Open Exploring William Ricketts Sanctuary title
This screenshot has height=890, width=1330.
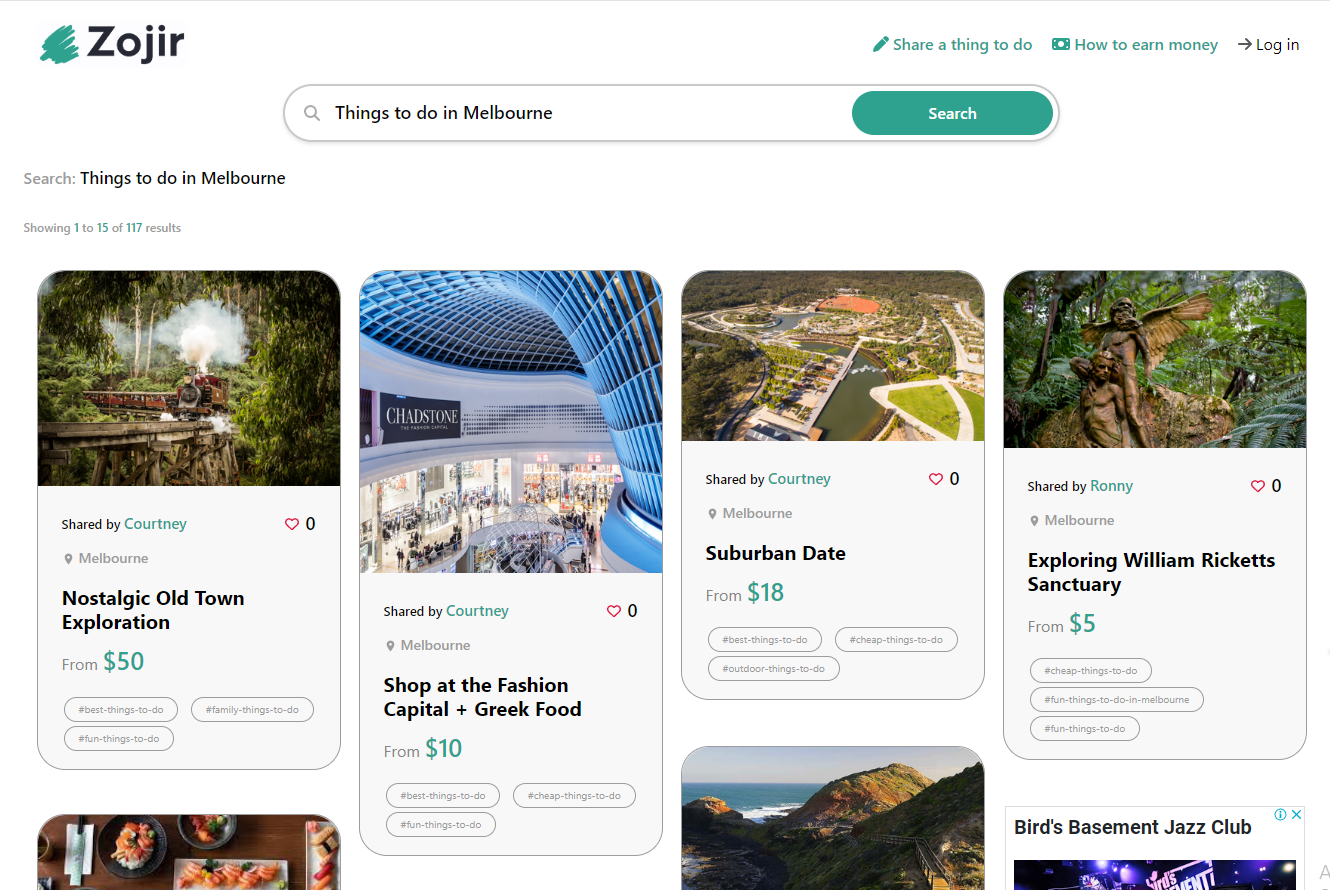1151,572
